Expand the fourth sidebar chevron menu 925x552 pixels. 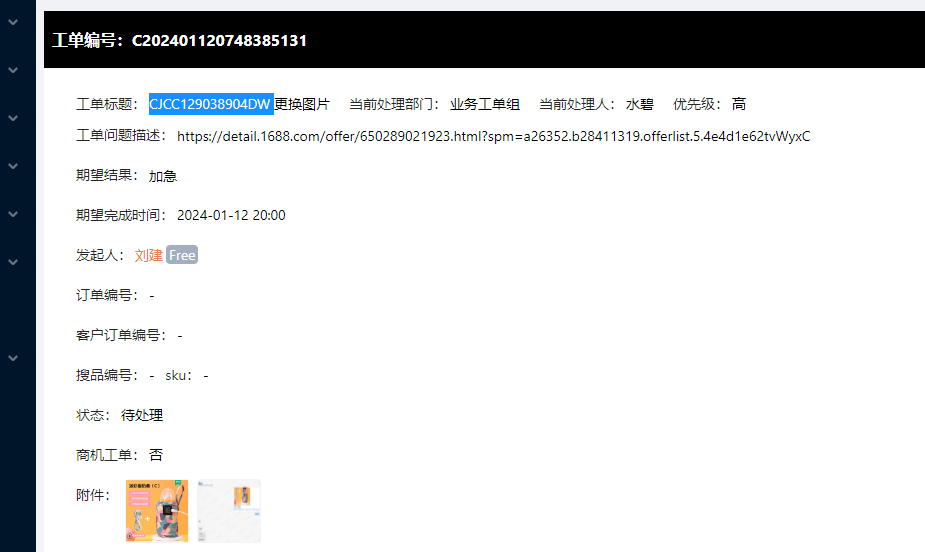[13, 166]
